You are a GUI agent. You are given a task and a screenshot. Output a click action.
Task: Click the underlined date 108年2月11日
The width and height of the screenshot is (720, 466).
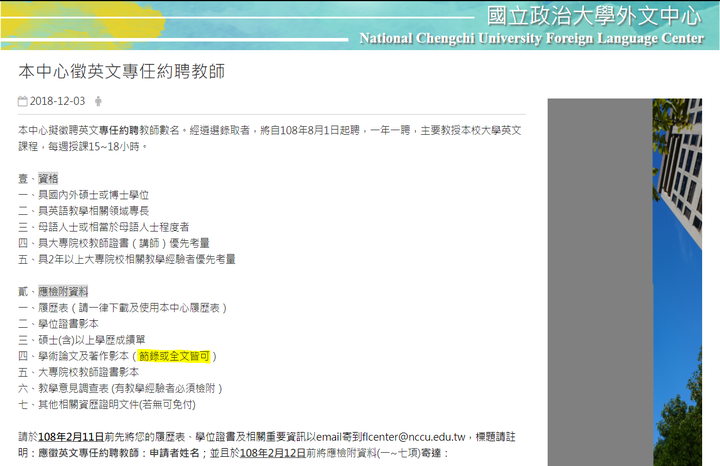[x=71, y=437]
